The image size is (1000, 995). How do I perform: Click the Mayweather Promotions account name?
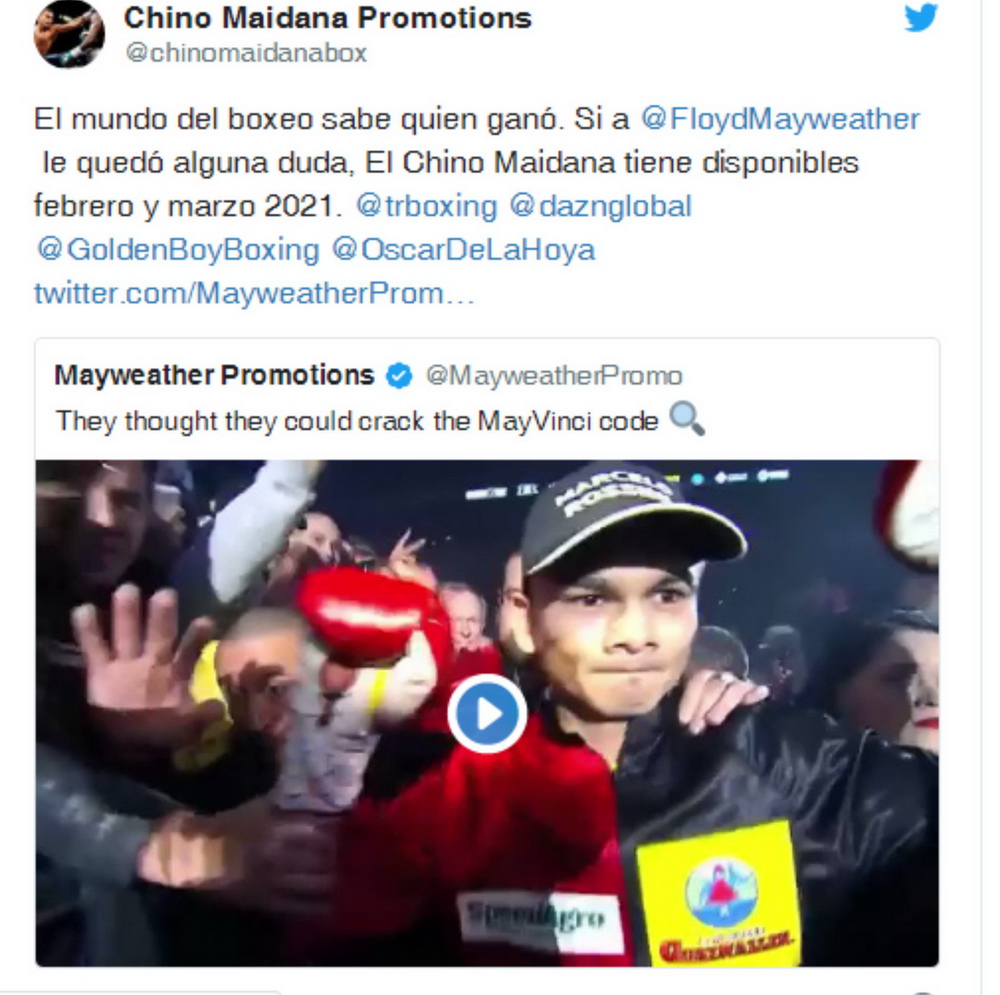click(214, 375)
